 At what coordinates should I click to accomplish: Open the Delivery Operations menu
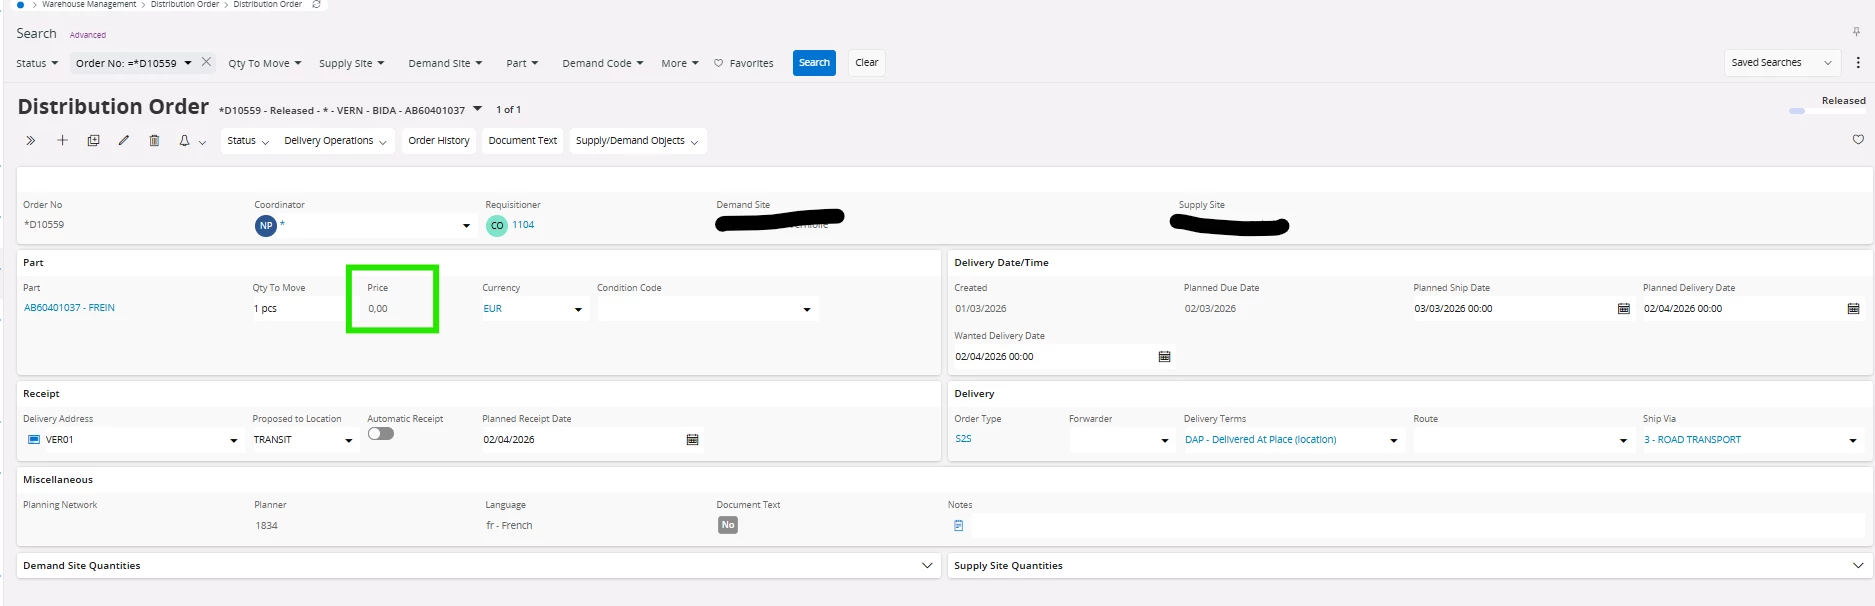coord(335,141)
